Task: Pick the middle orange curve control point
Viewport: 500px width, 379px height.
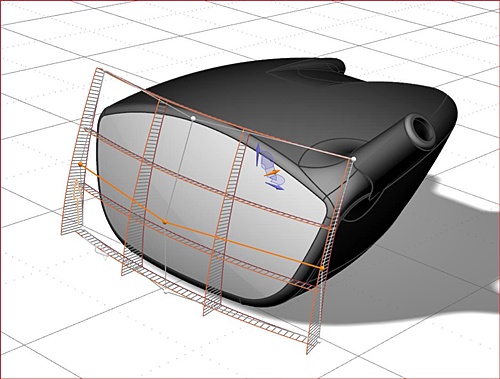Action: point(165,222)
